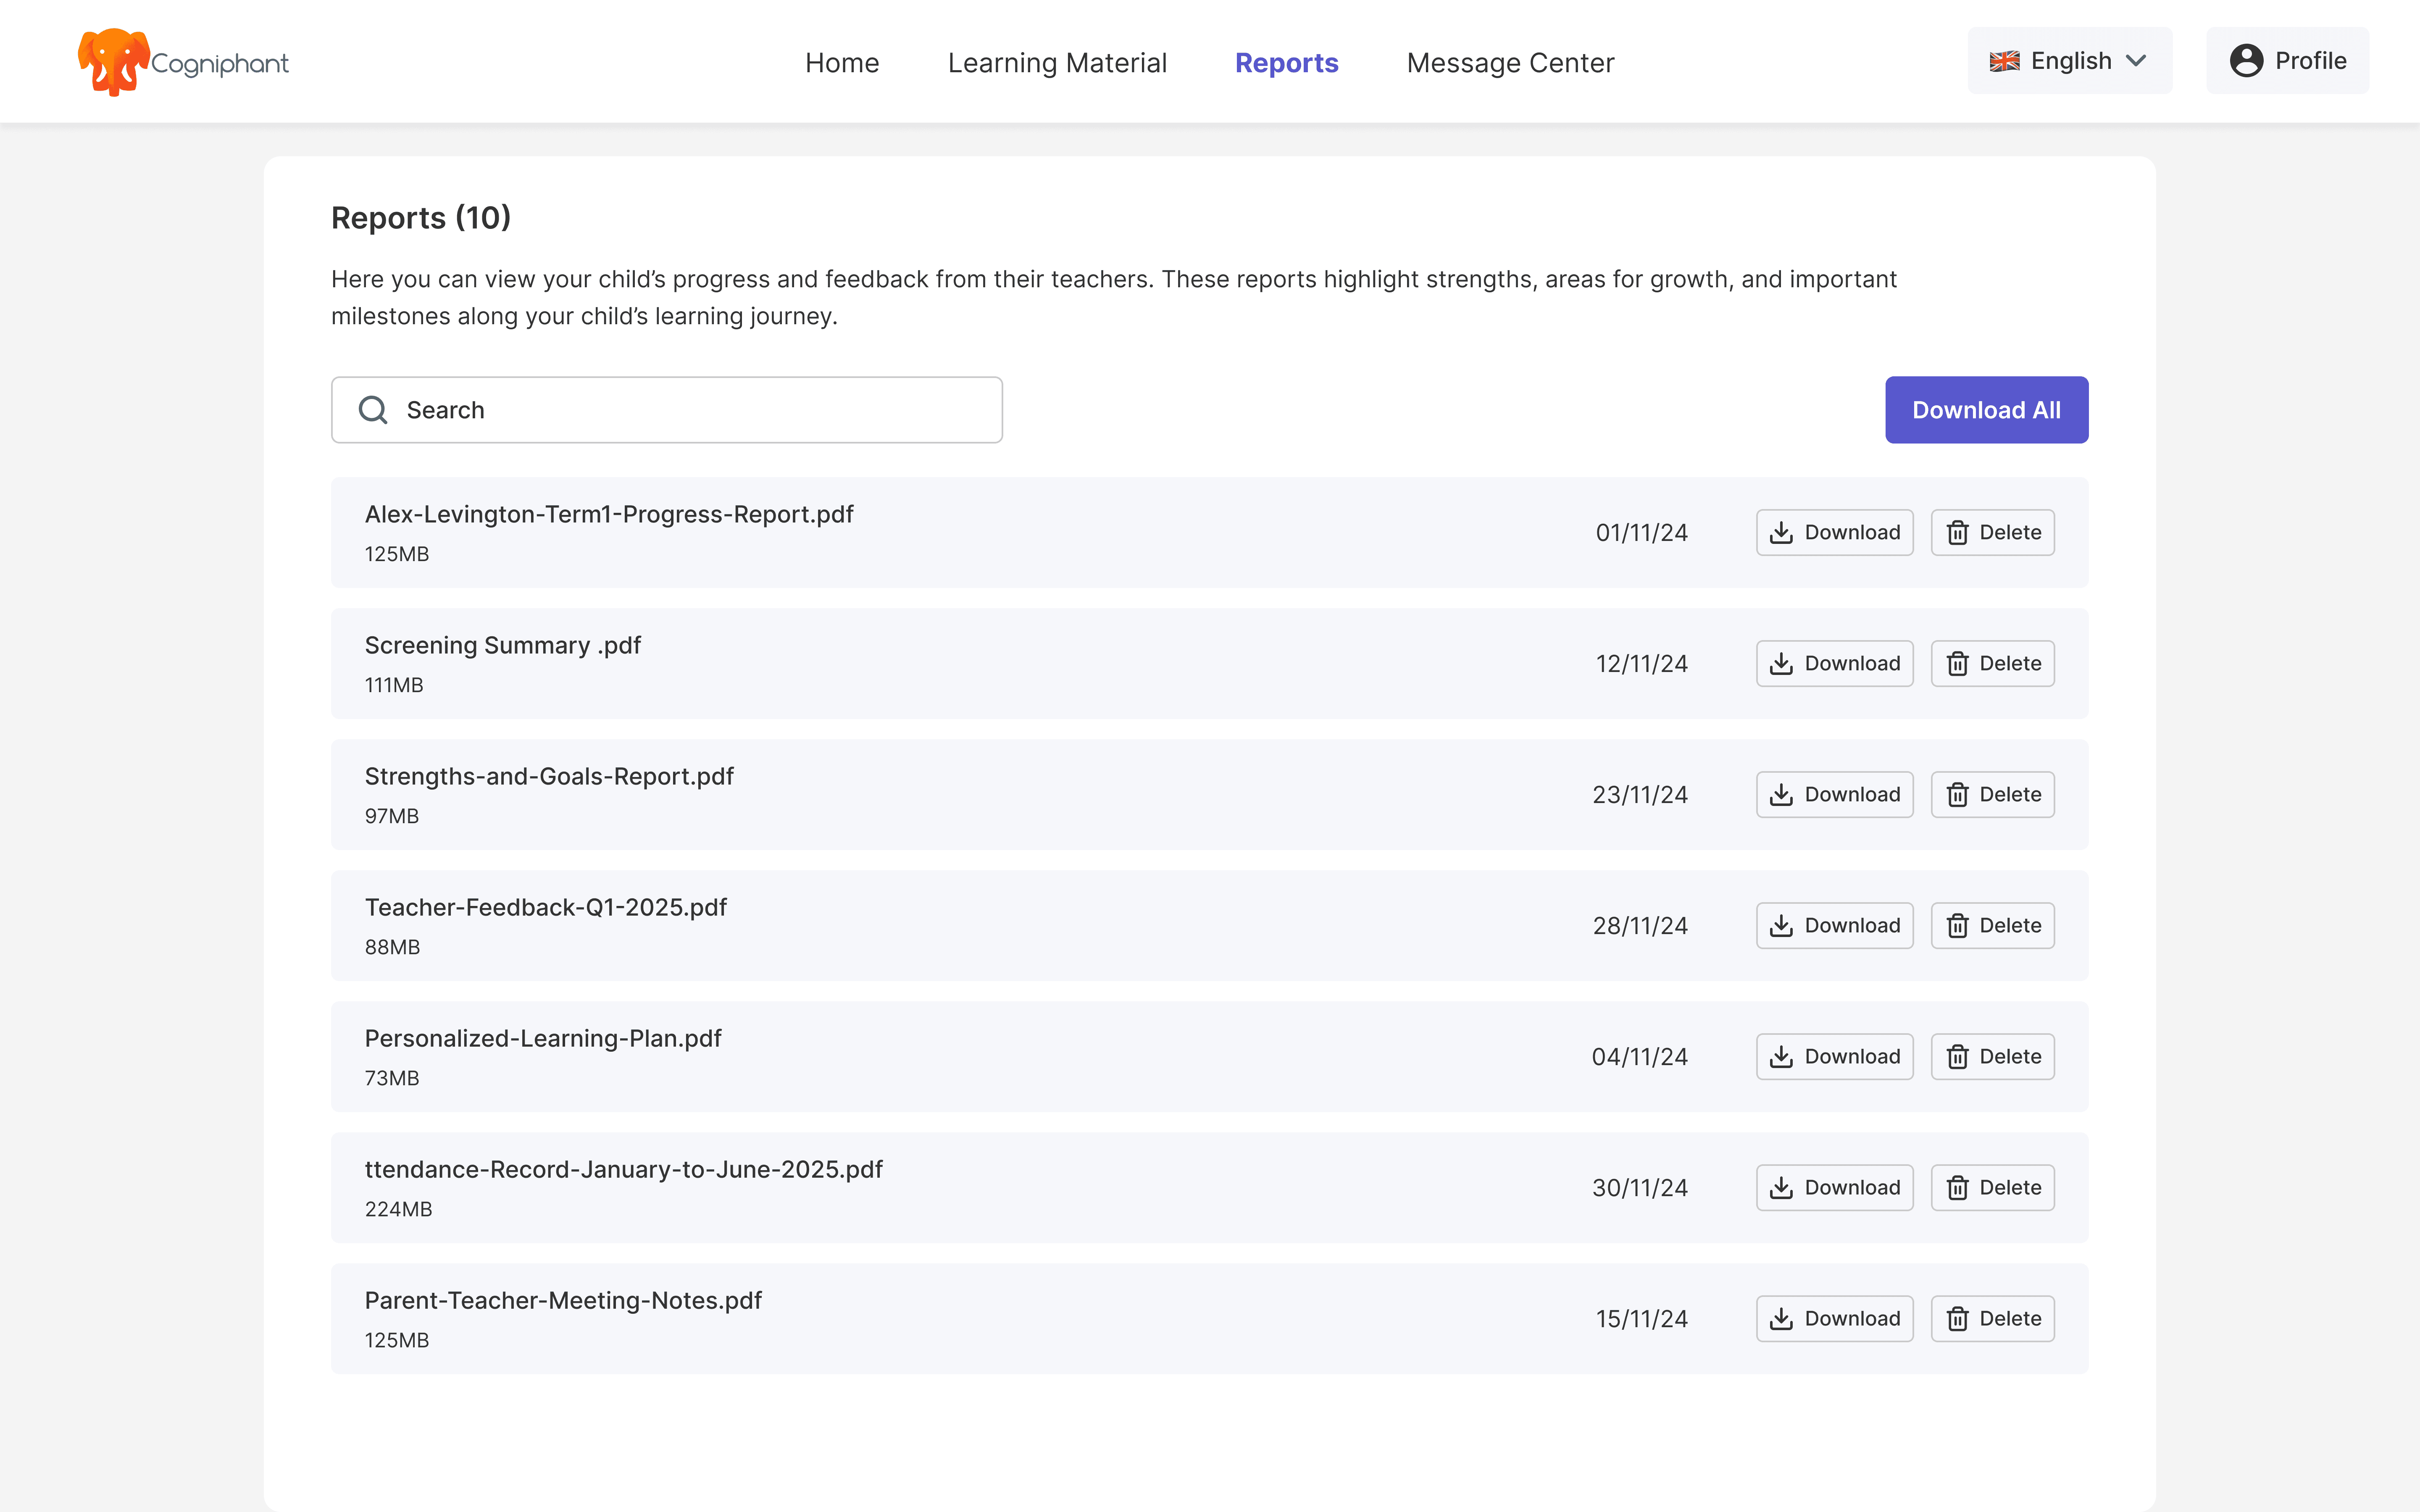The width and height of the screenshot is (2420, 1512).
Task: Select the Reports navigation tab
Action: coord(1286,63)
